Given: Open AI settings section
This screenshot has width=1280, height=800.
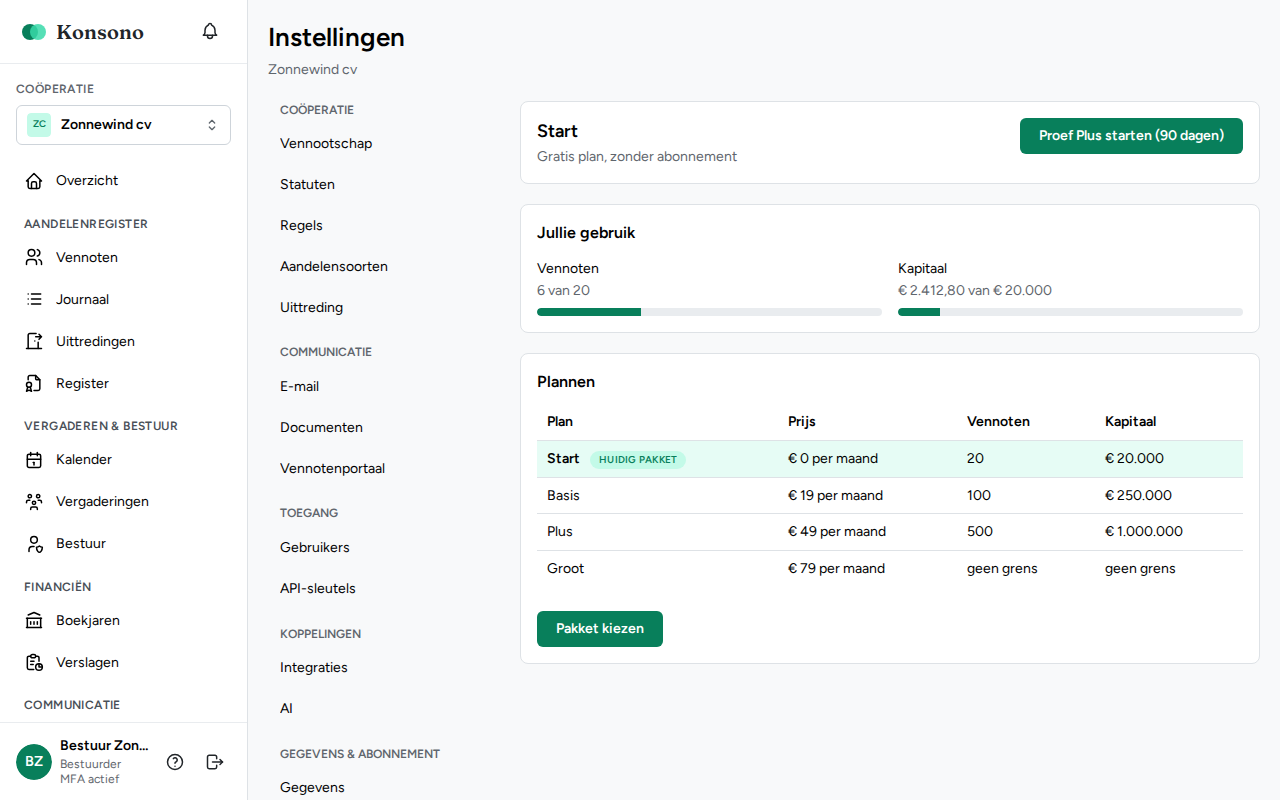Looking at the screenshot, I should click(x=286, y=709).
